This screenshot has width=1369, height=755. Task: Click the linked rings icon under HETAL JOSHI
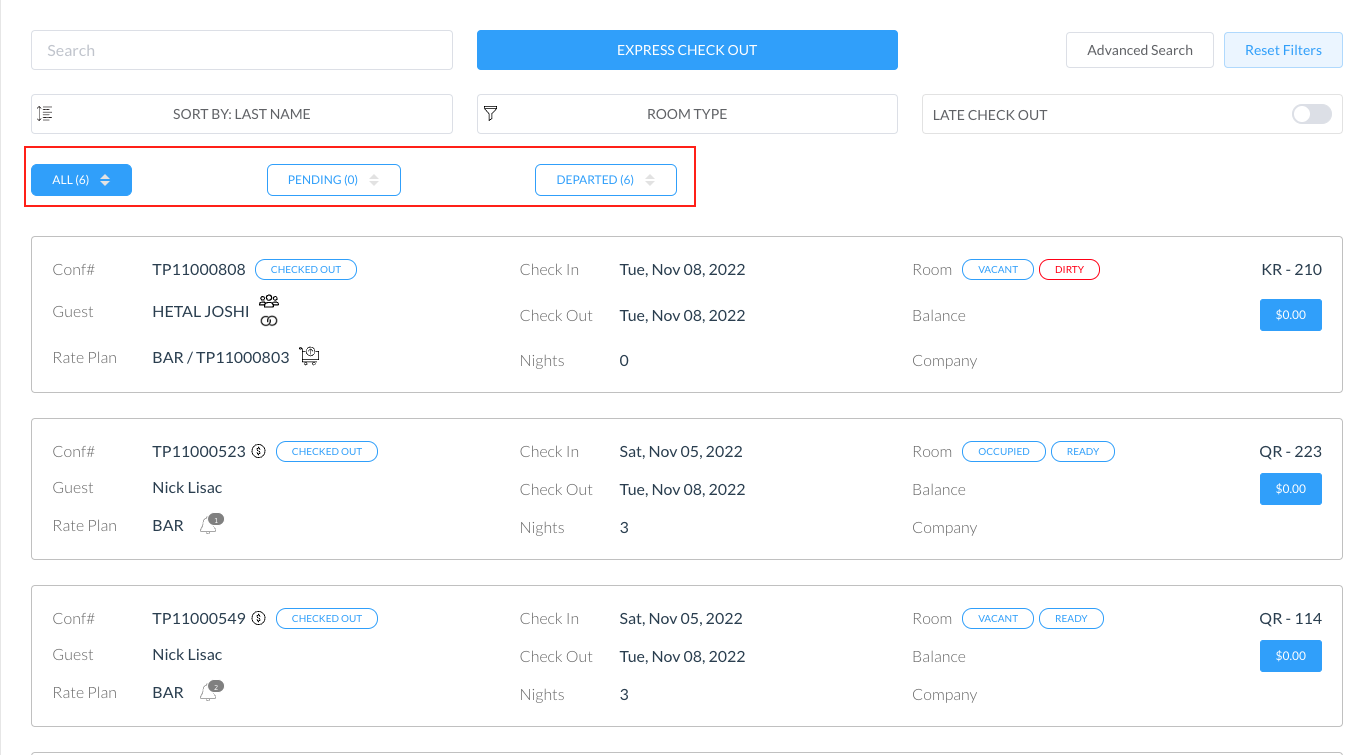(x=269, y=321)
